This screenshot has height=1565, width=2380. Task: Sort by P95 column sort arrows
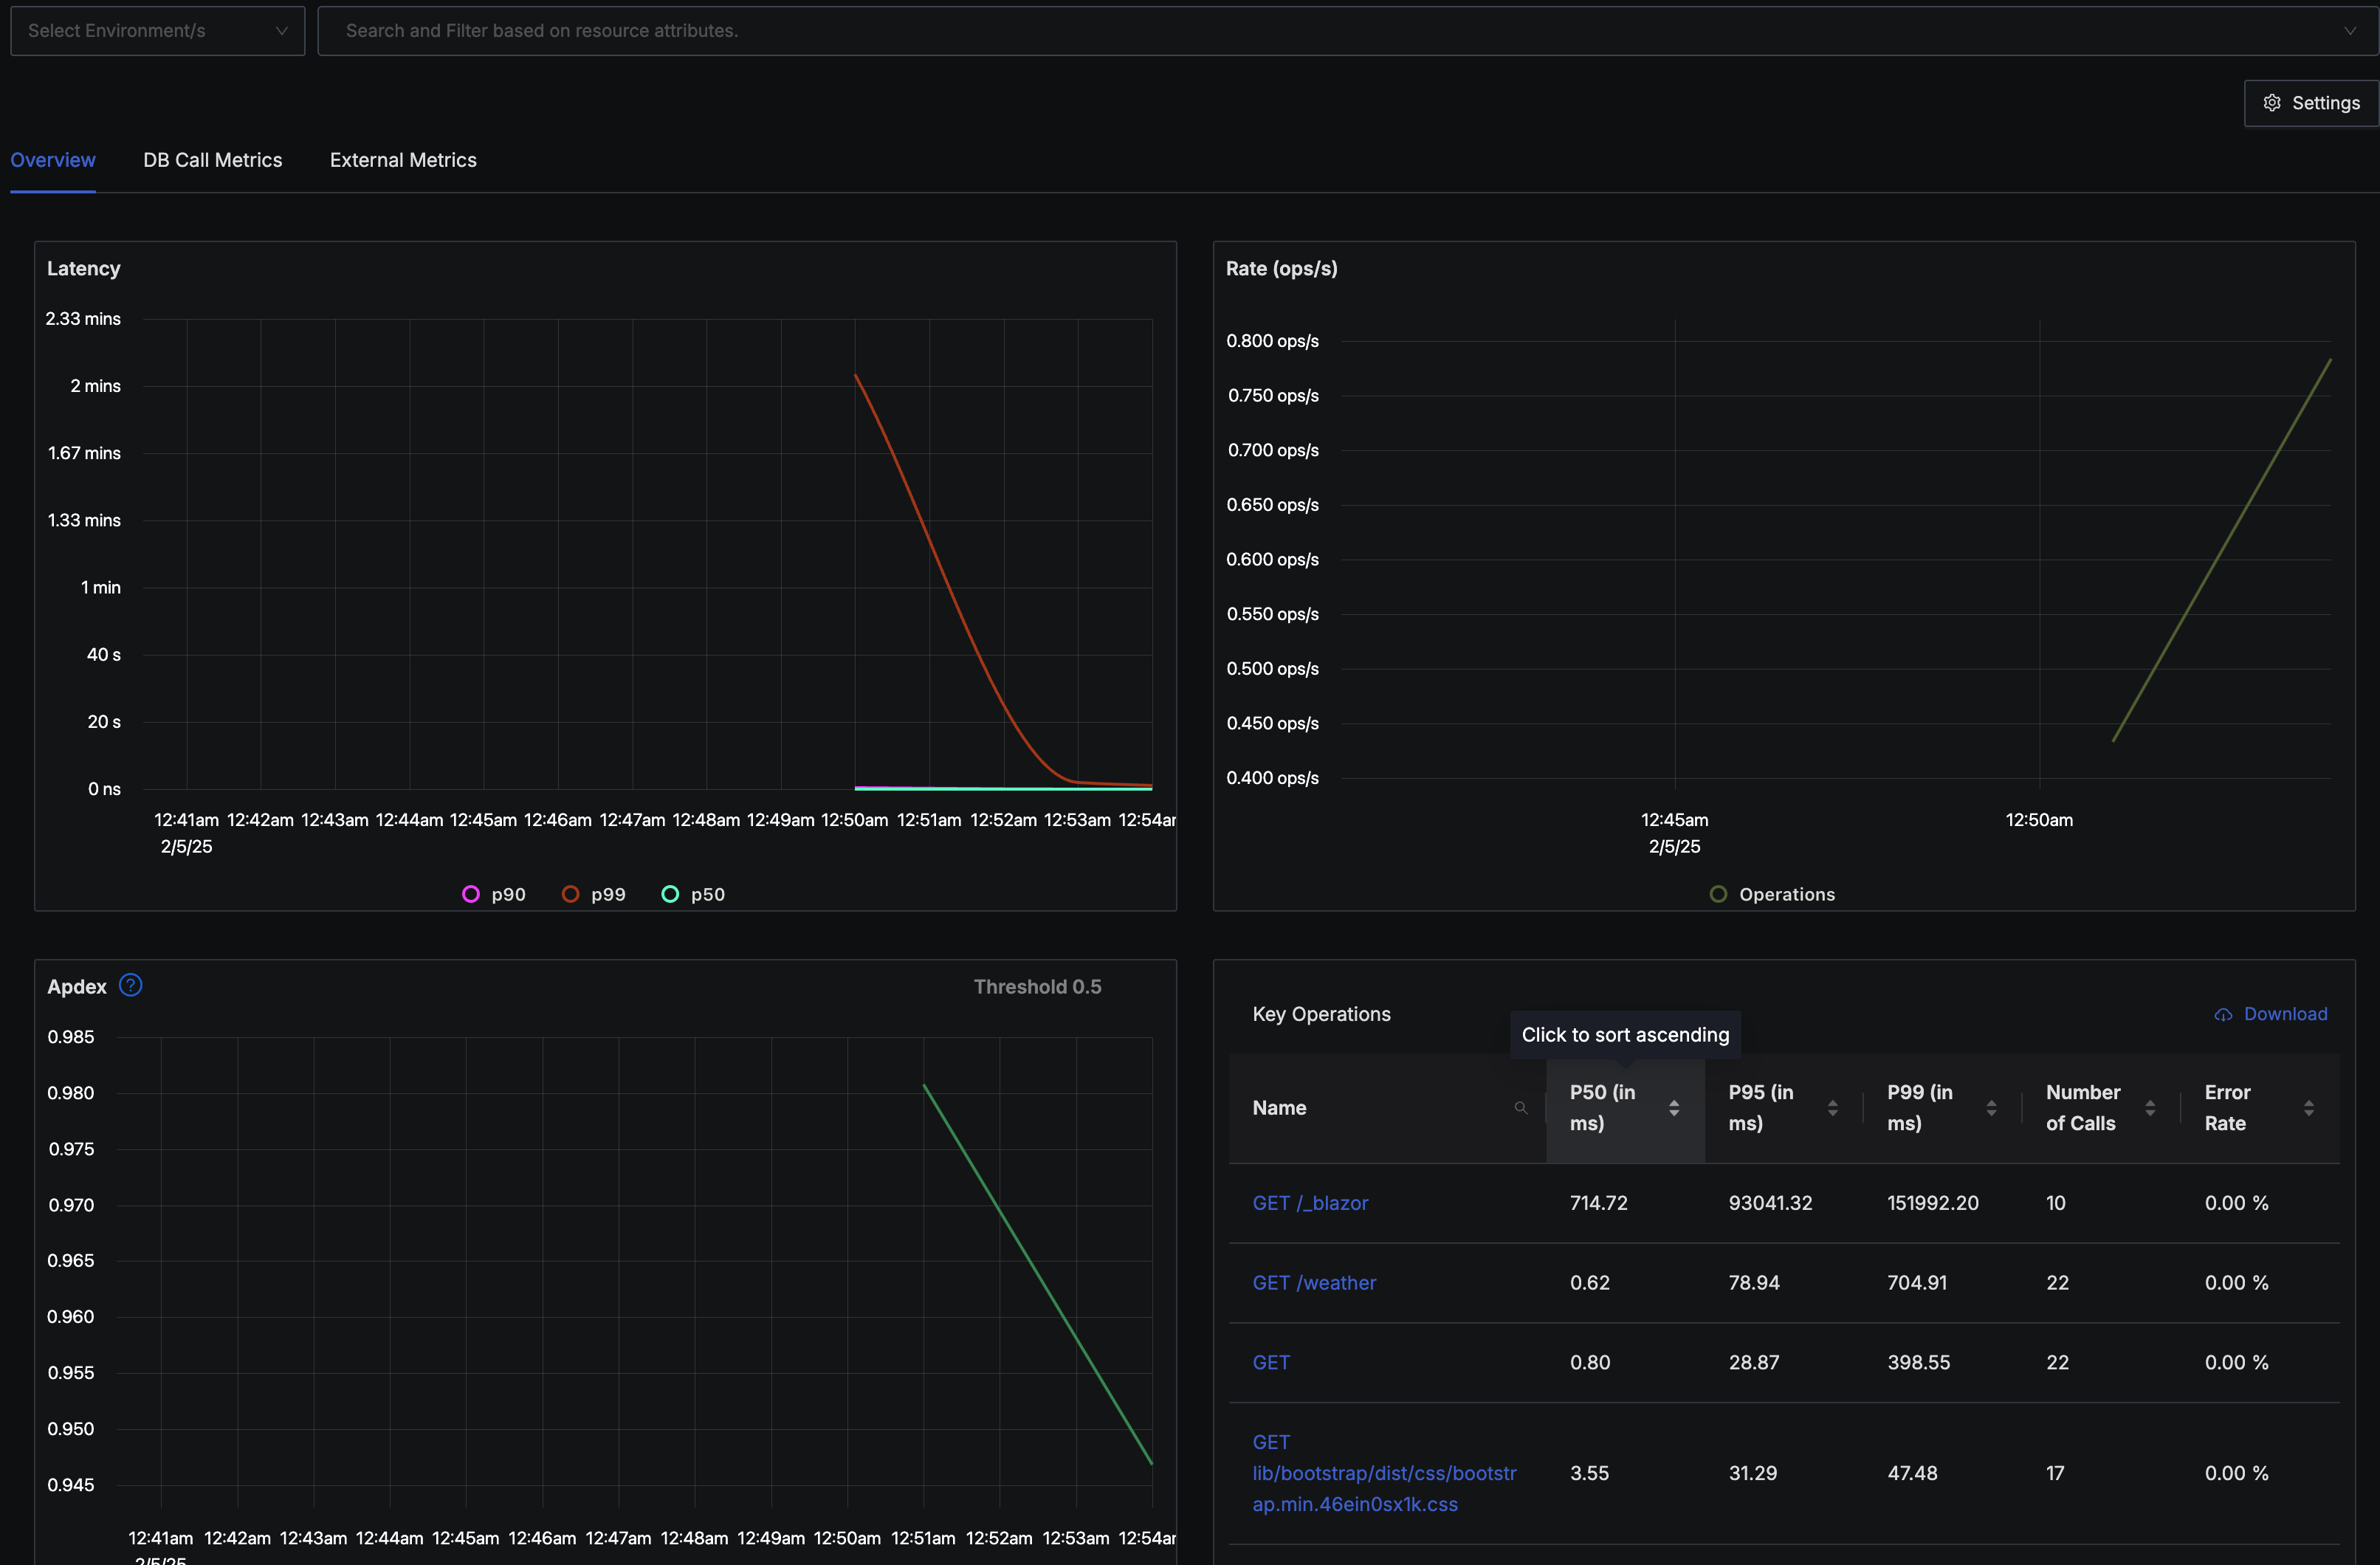tap(1832, 1108)
